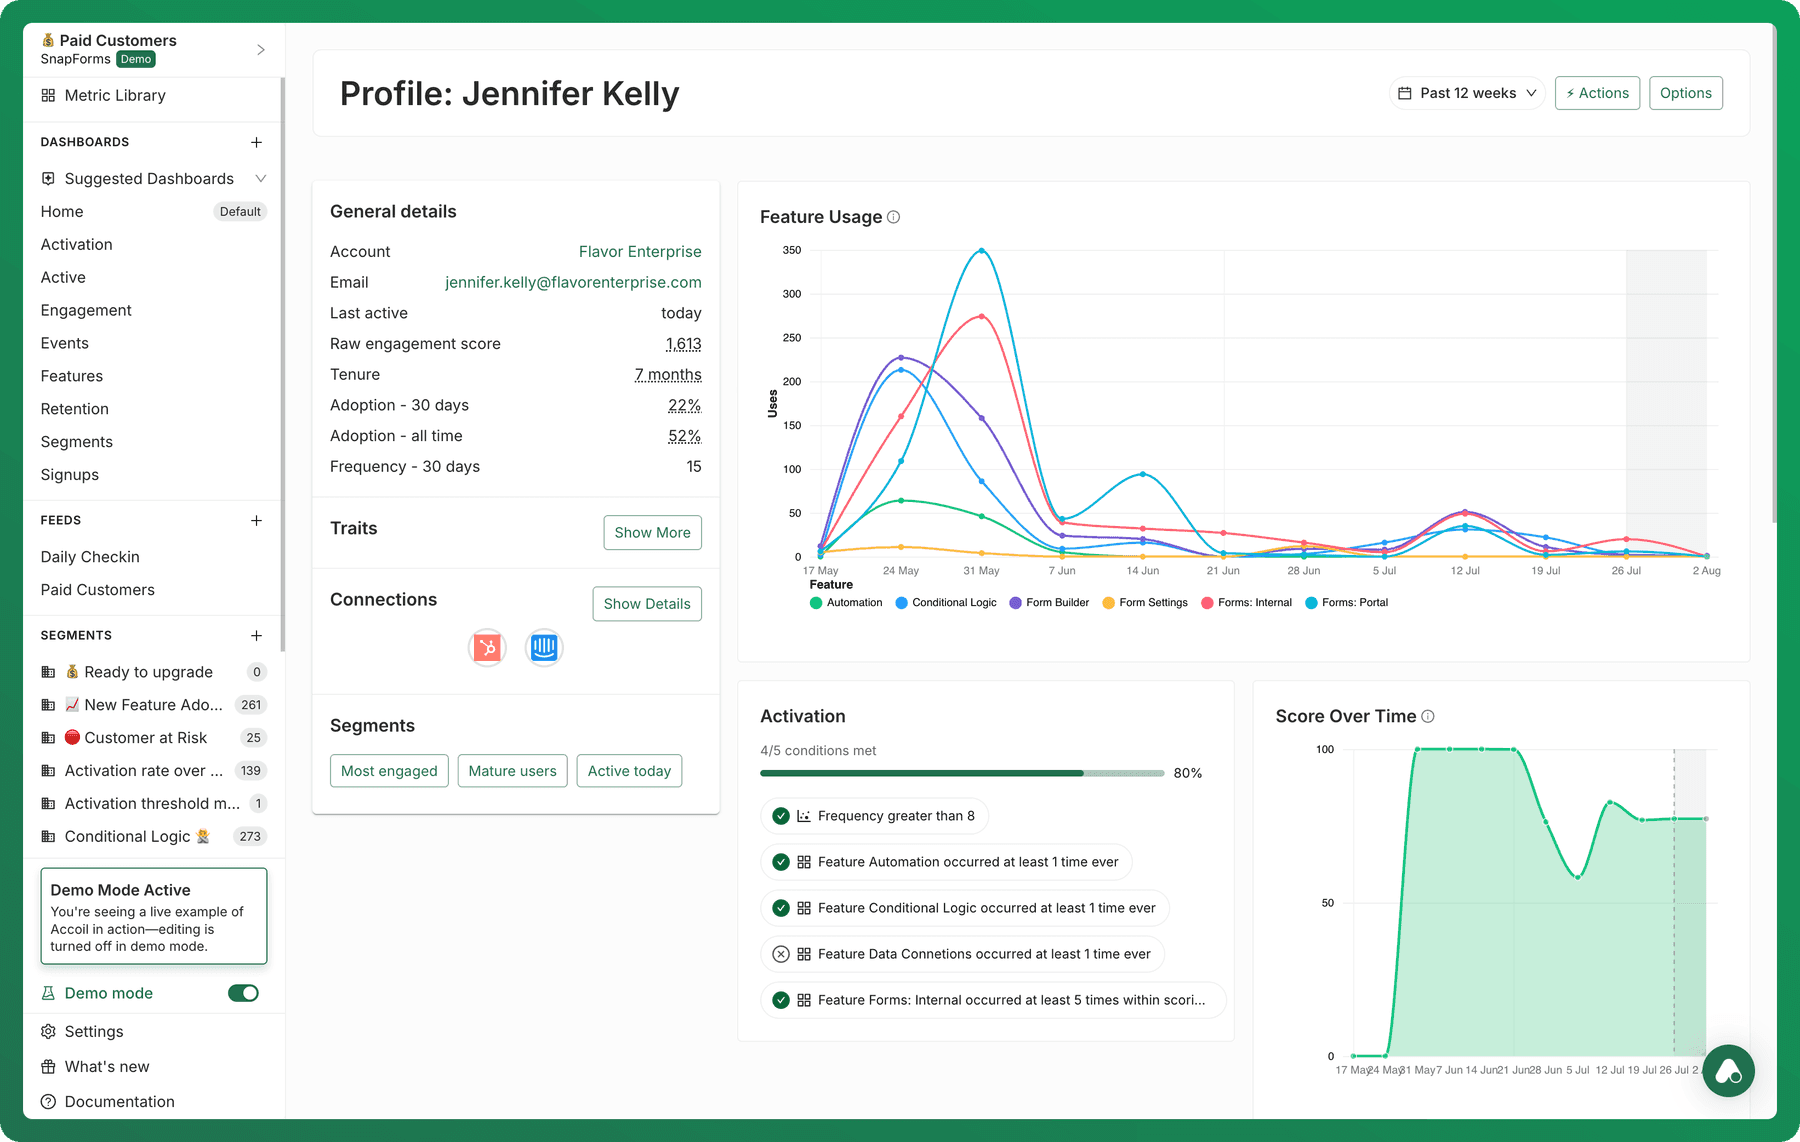Click Show More under Traits
Viewport: 1800px width, 1142px height.
coord(652,532)
